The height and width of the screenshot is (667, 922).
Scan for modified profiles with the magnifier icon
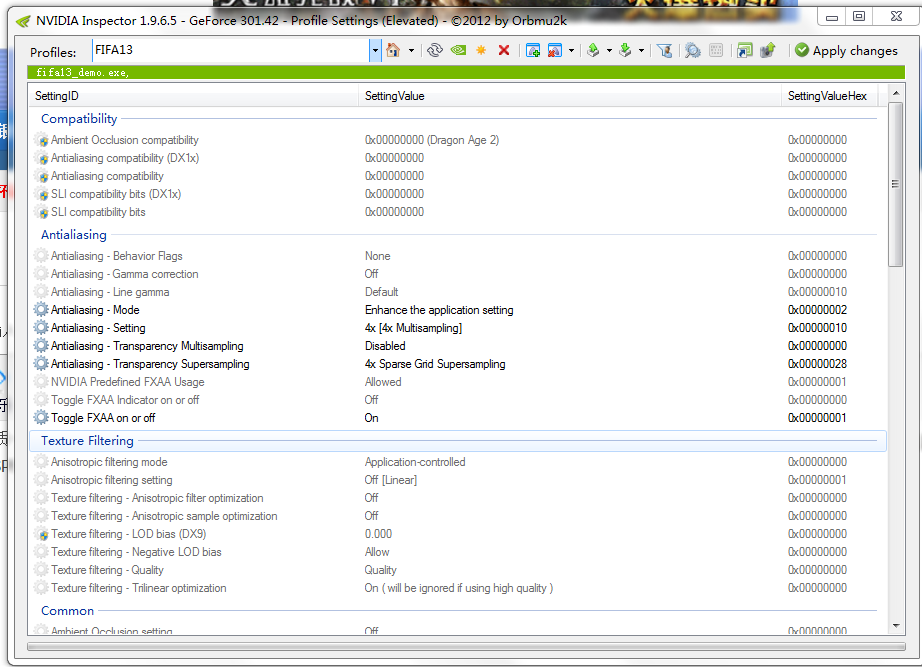click(x=693, y=51)
